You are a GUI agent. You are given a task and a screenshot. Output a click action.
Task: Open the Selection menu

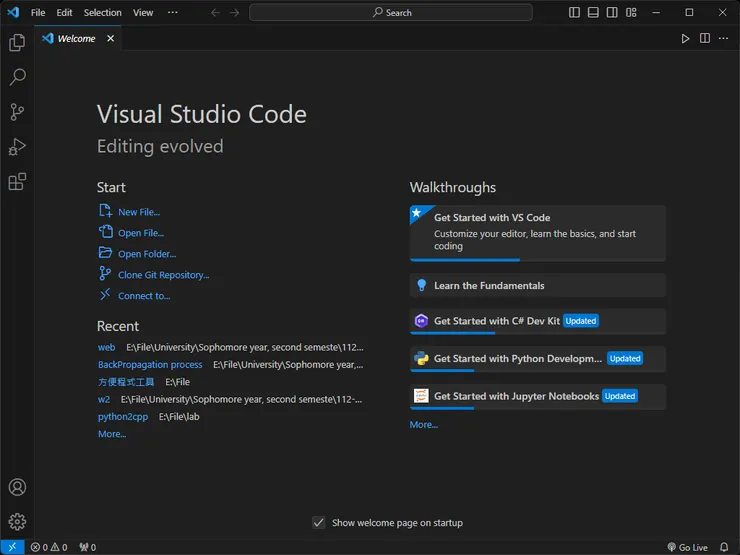102,13
